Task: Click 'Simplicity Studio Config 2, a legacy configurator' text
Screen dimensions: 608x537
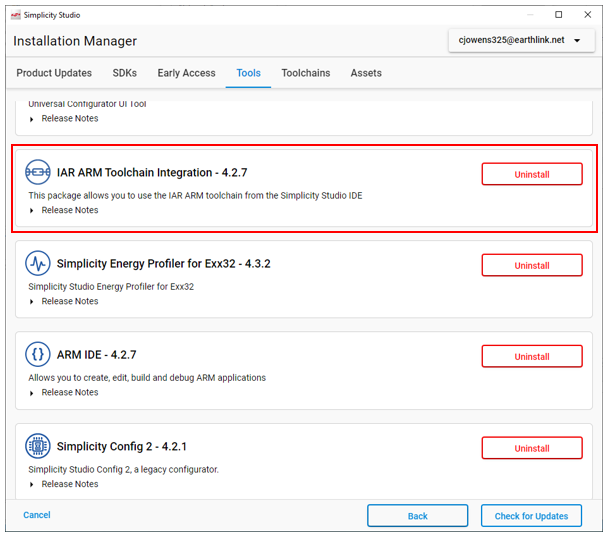Action: [x=123, y=470]
